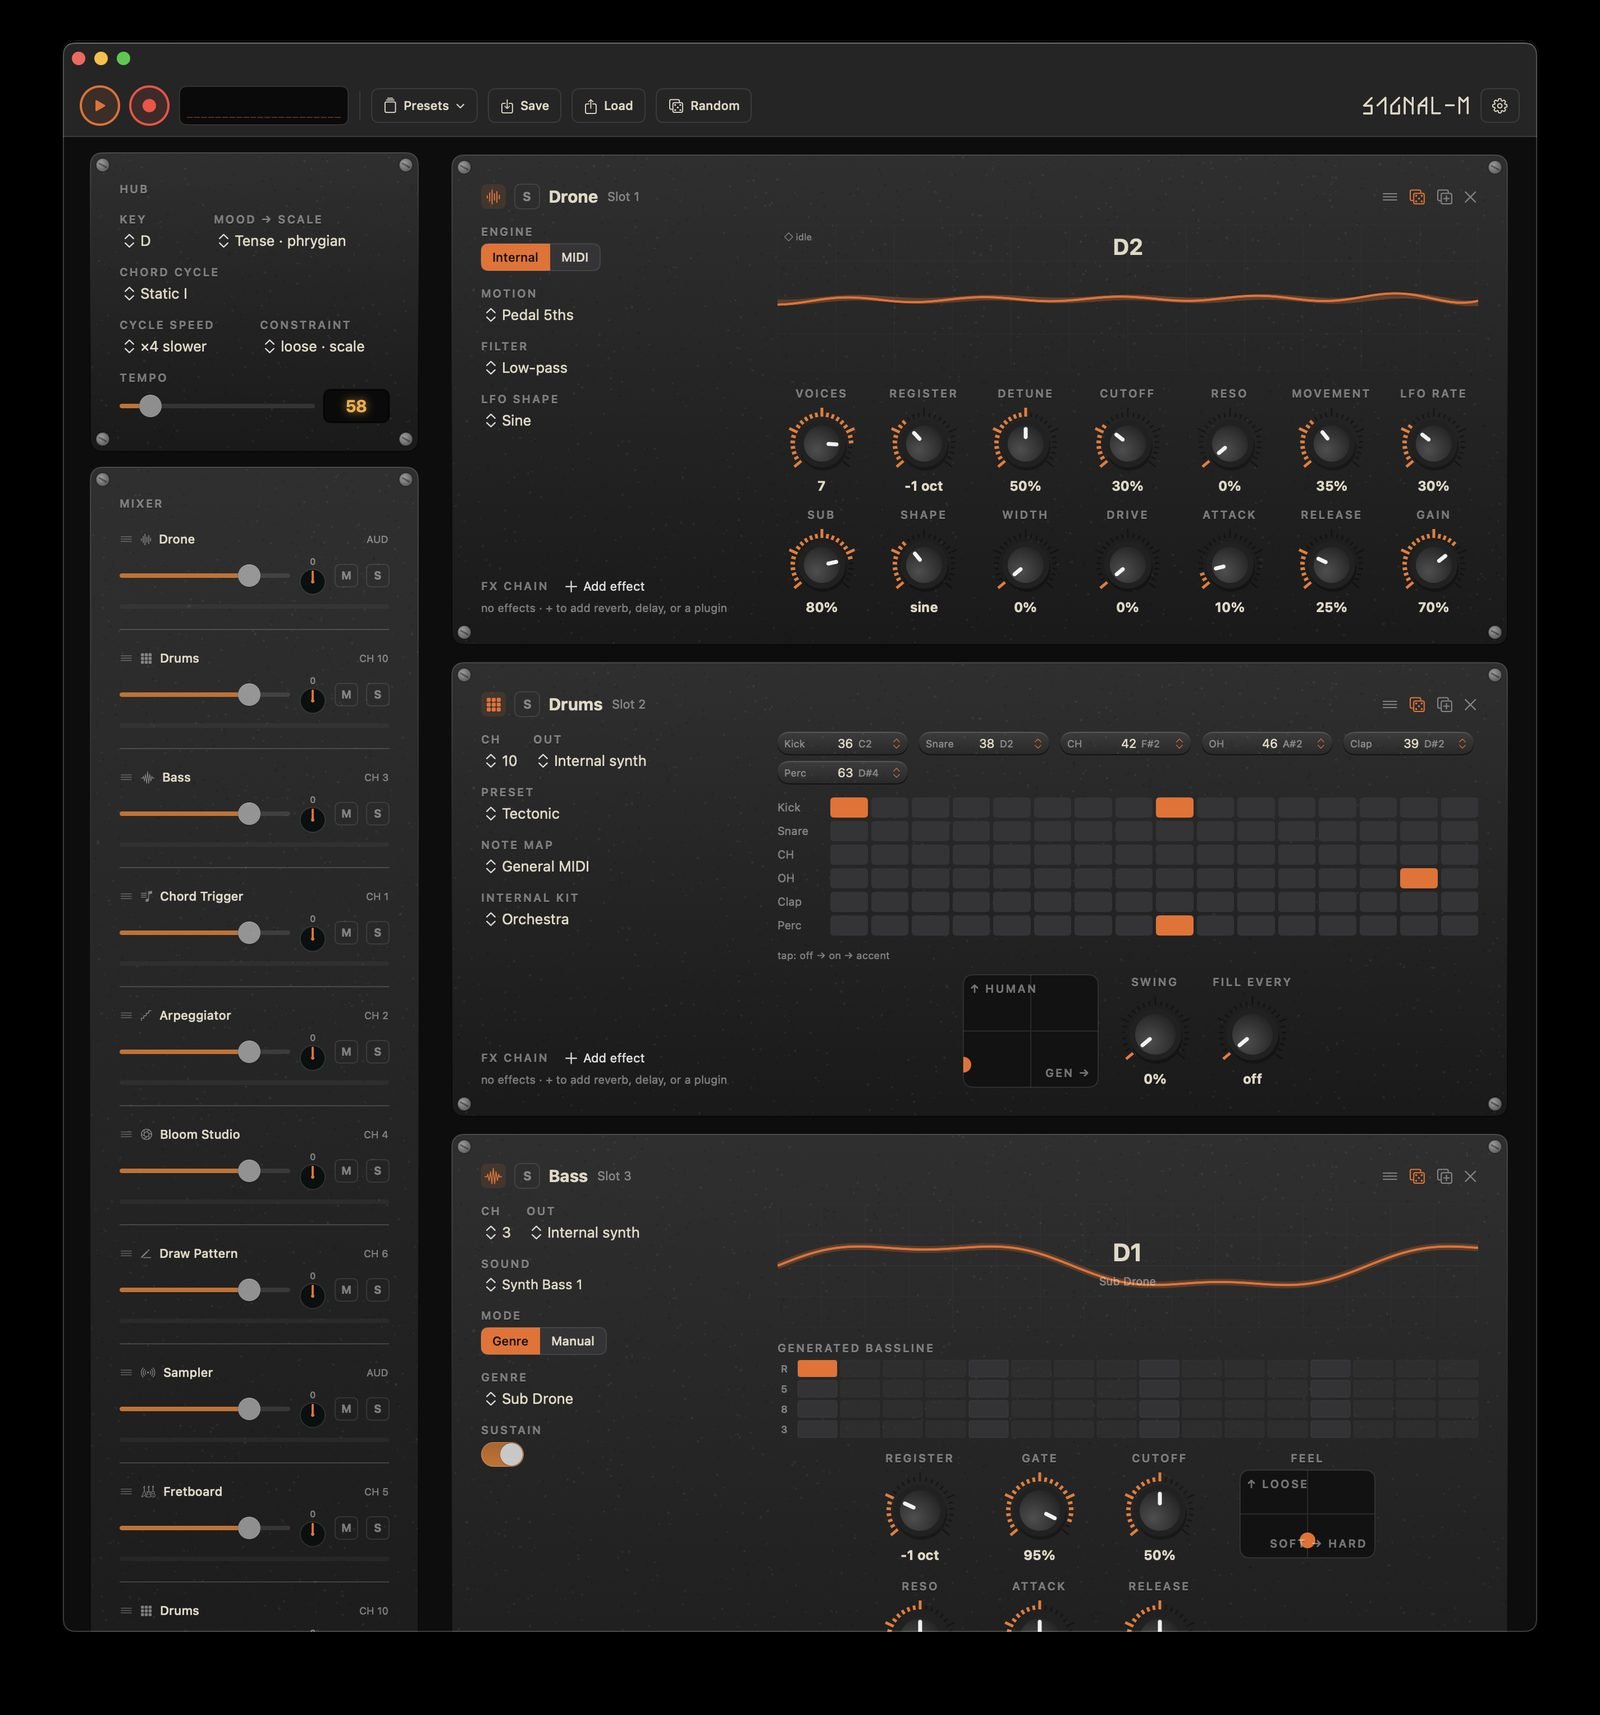Click the Drums Swing knob
The height and width of the screenshot is (1715, 1600).
click(x=1154, y=1036)
